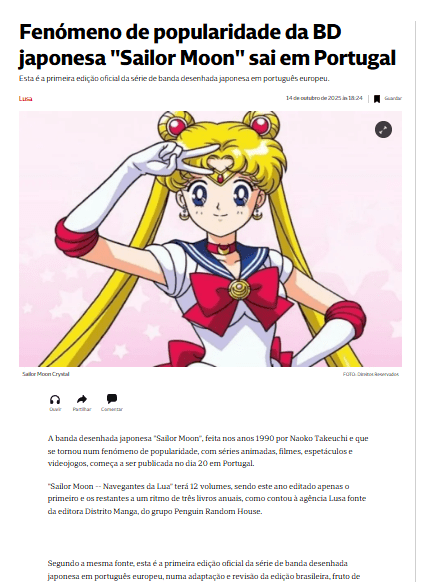
Task: Click the Ouvir text label
Action: (55, 409)
